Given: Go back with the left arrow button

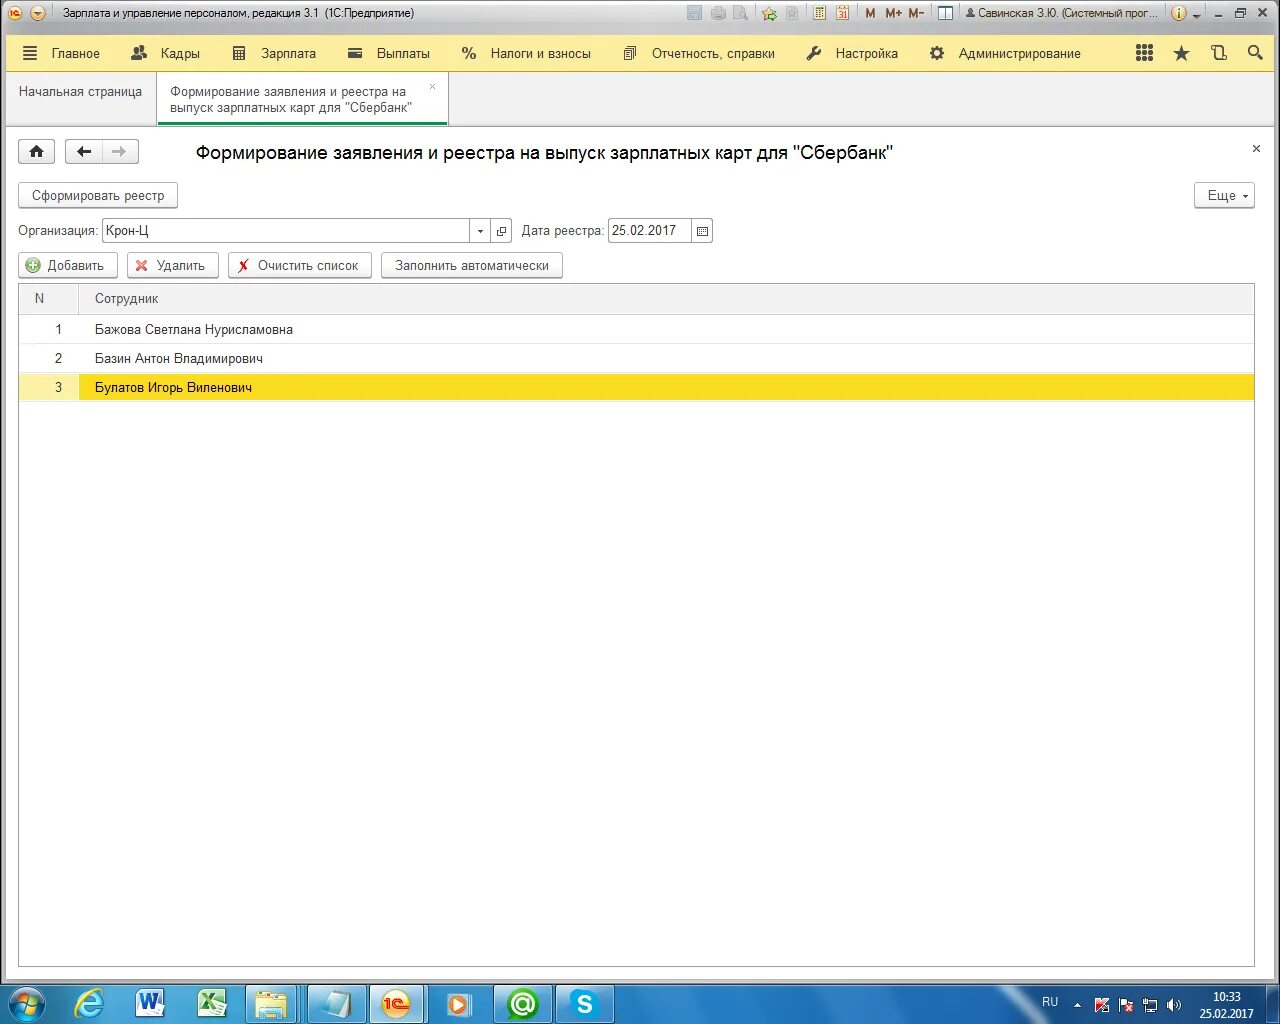Looking at the screenshot, I should (x=84, y=151).
